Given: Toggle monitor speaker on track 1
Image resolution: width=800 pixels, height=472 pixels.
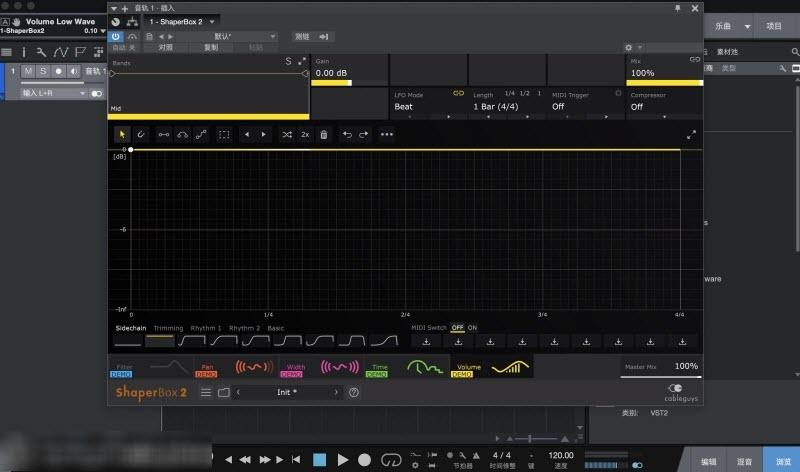Looking at the screenshot, I should coord(74,71).
